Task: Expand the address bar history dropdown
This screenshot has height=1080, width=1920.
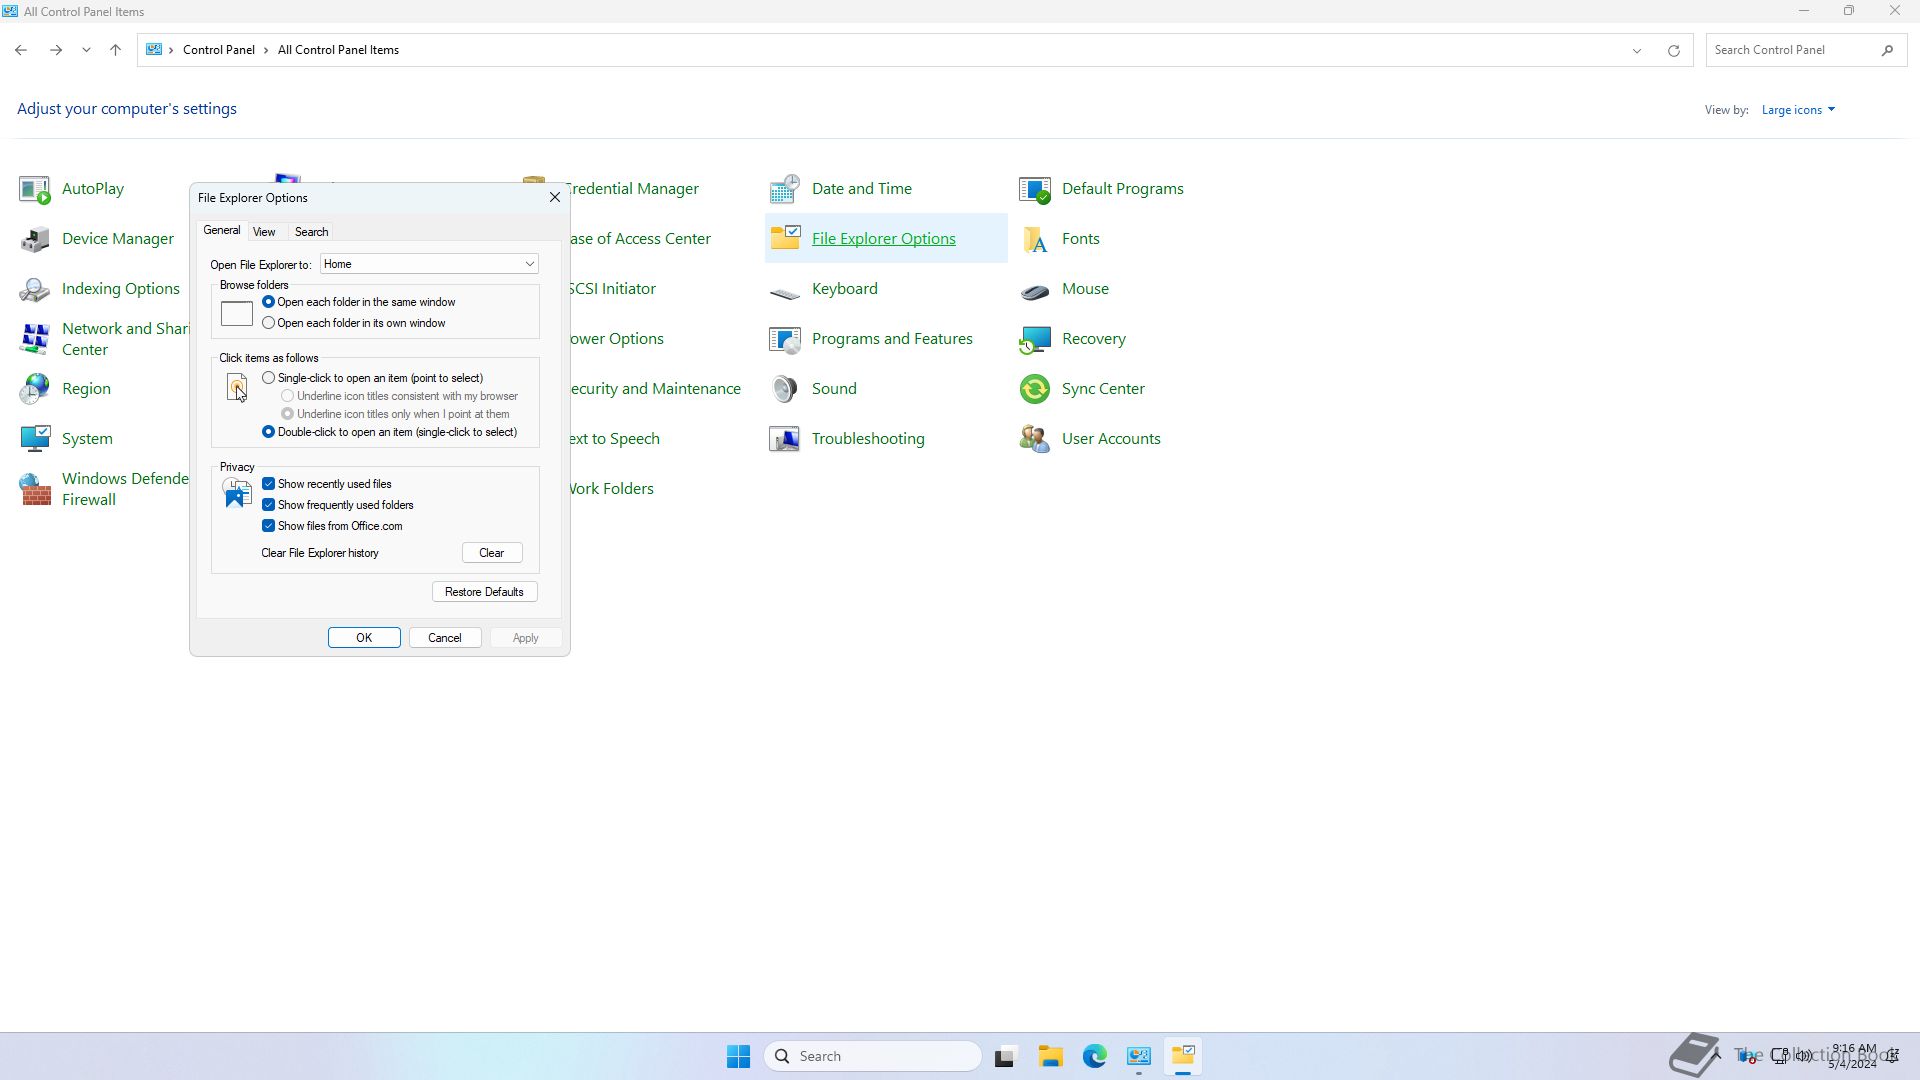Action: coord(1636,50)
